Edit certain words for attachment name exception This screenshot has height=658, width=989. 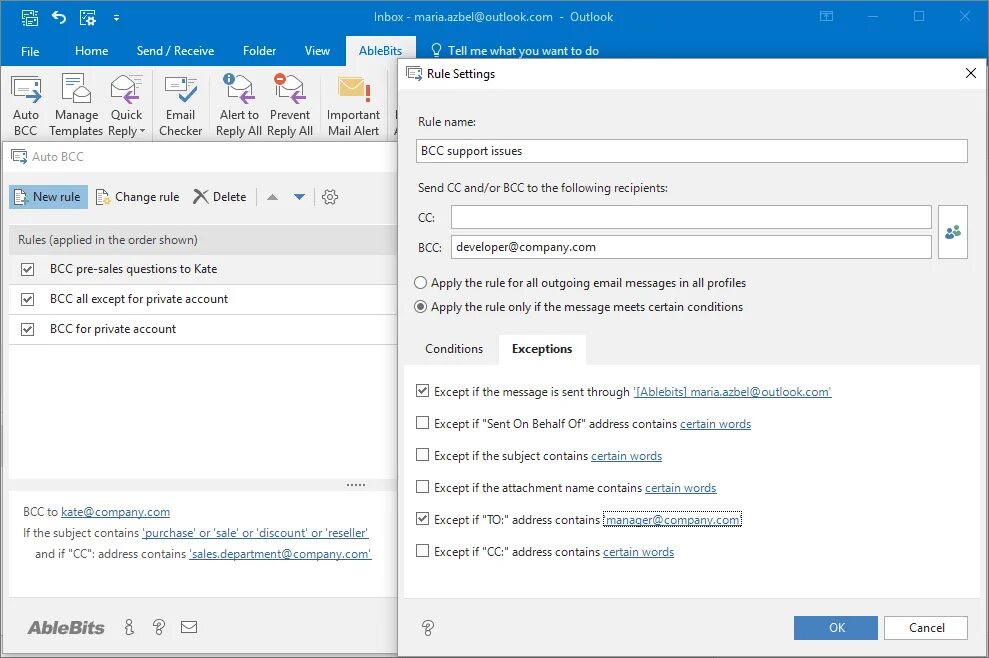point(681,488)
